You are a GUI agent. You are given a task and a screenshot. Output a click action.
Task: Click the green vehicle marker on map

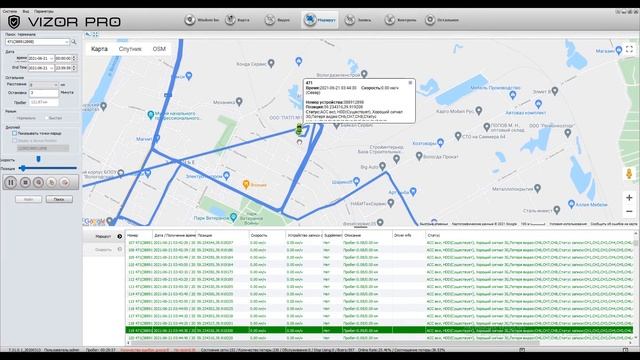299,129
